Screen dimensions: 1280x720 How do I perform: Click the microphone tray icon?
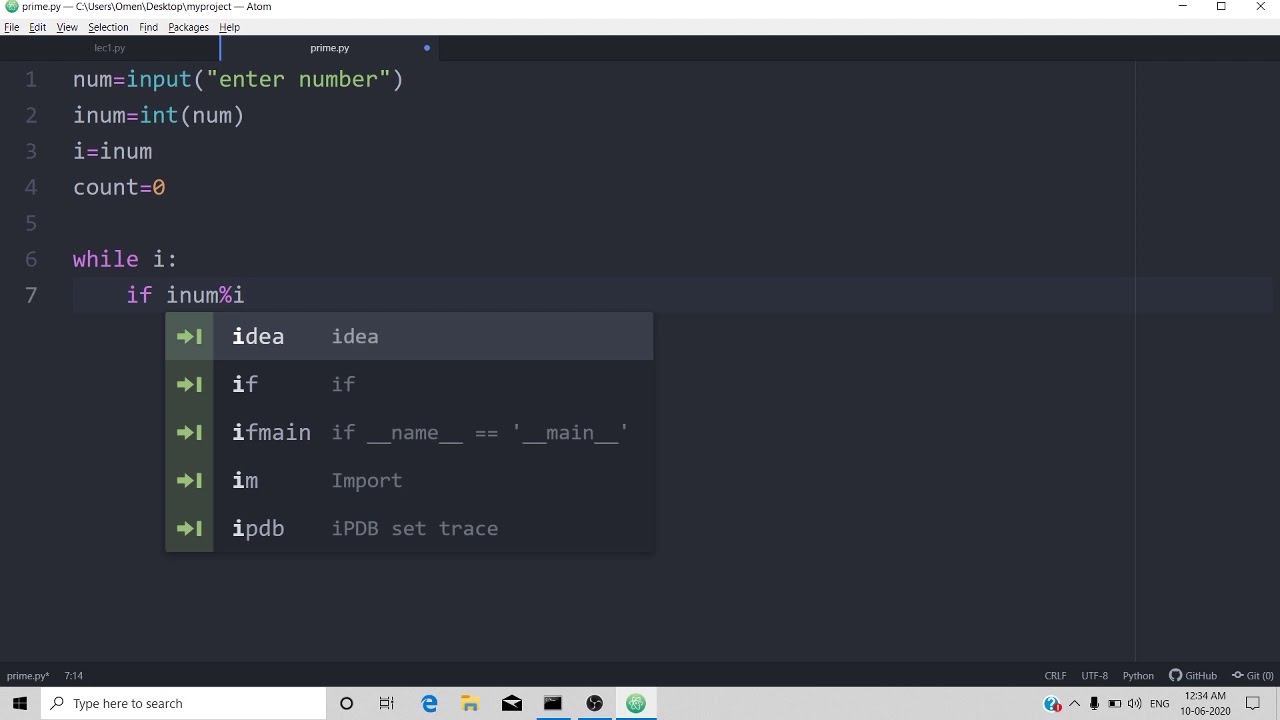coord(1095,704)
